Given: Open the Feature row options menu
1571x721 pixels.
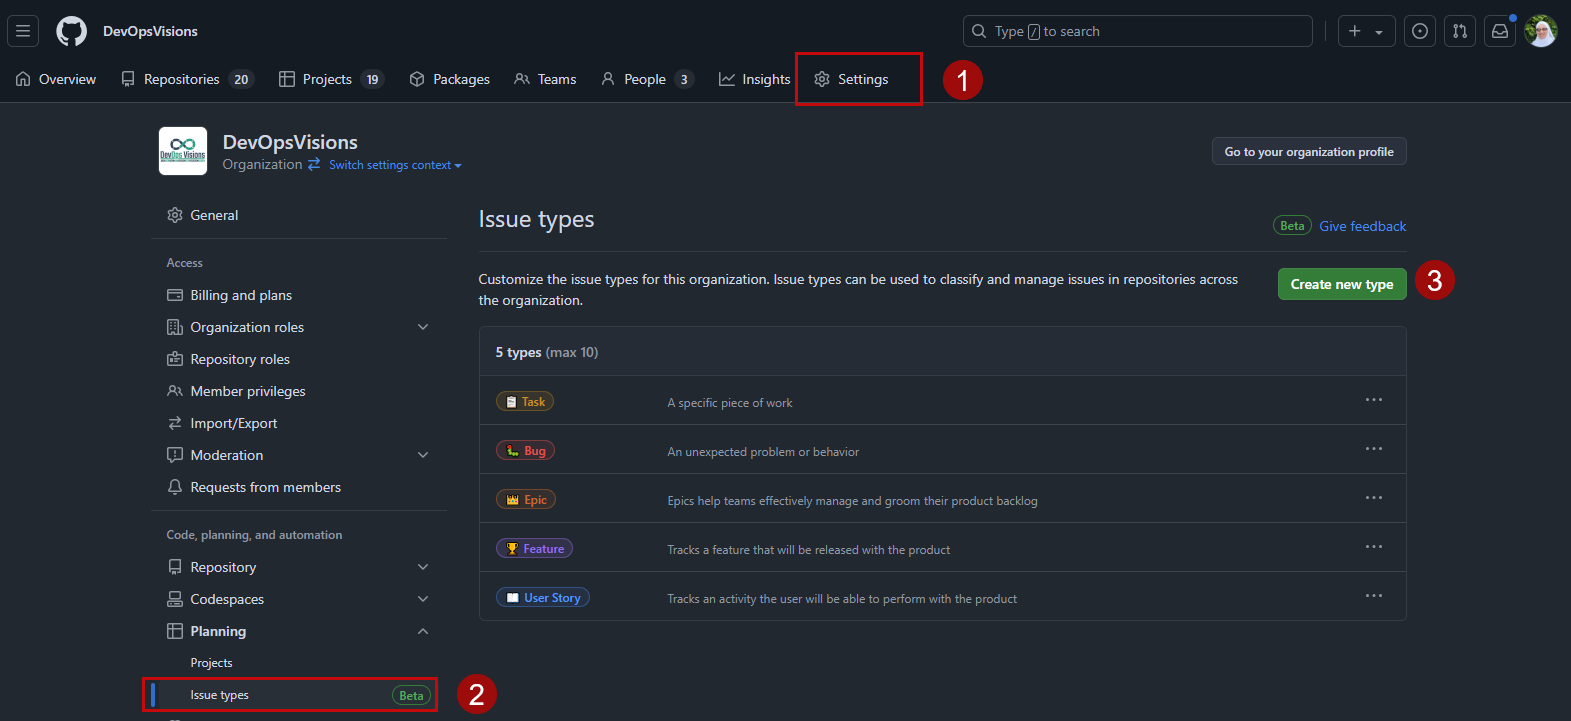Looking at the screenshot, I should coord(1374,547).
